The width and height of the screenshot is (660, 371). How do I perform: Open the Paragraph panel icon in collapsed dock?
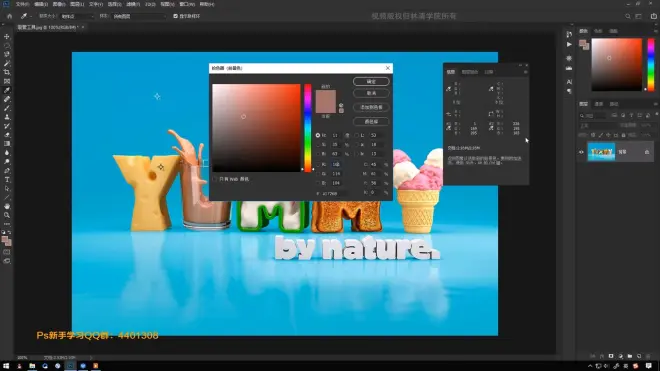click(569, 91)
